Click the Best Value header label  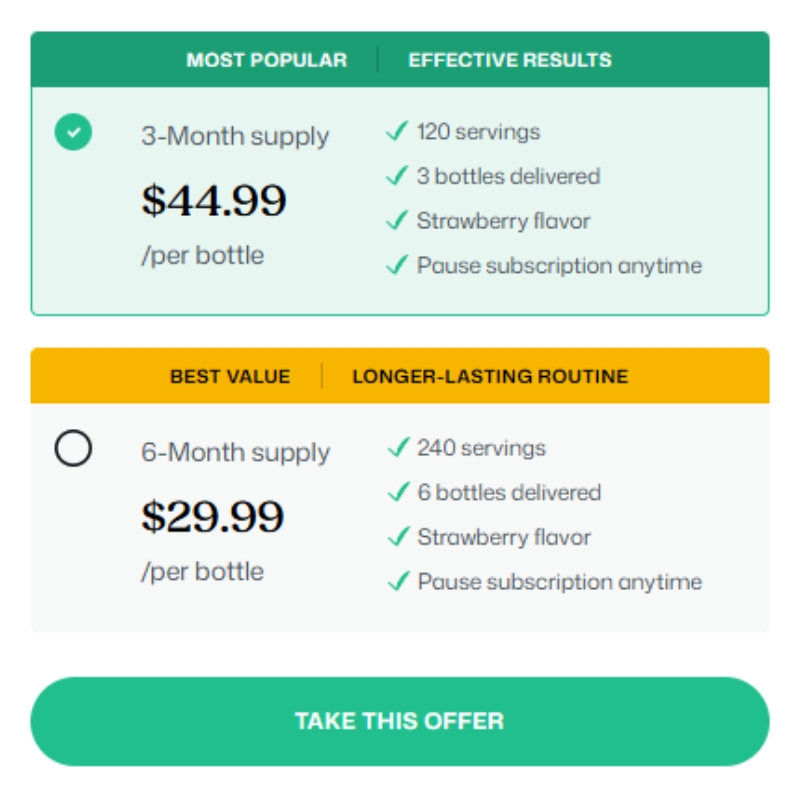coord(230,377)
